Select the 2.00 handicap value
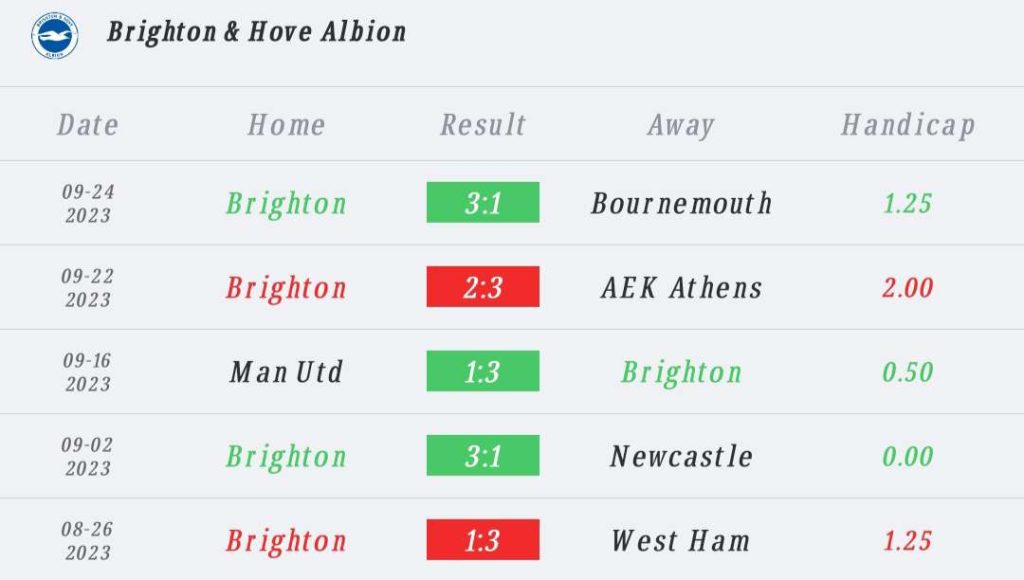The width and height of the screenshot is (1024, 580). [x=907, y=288]
